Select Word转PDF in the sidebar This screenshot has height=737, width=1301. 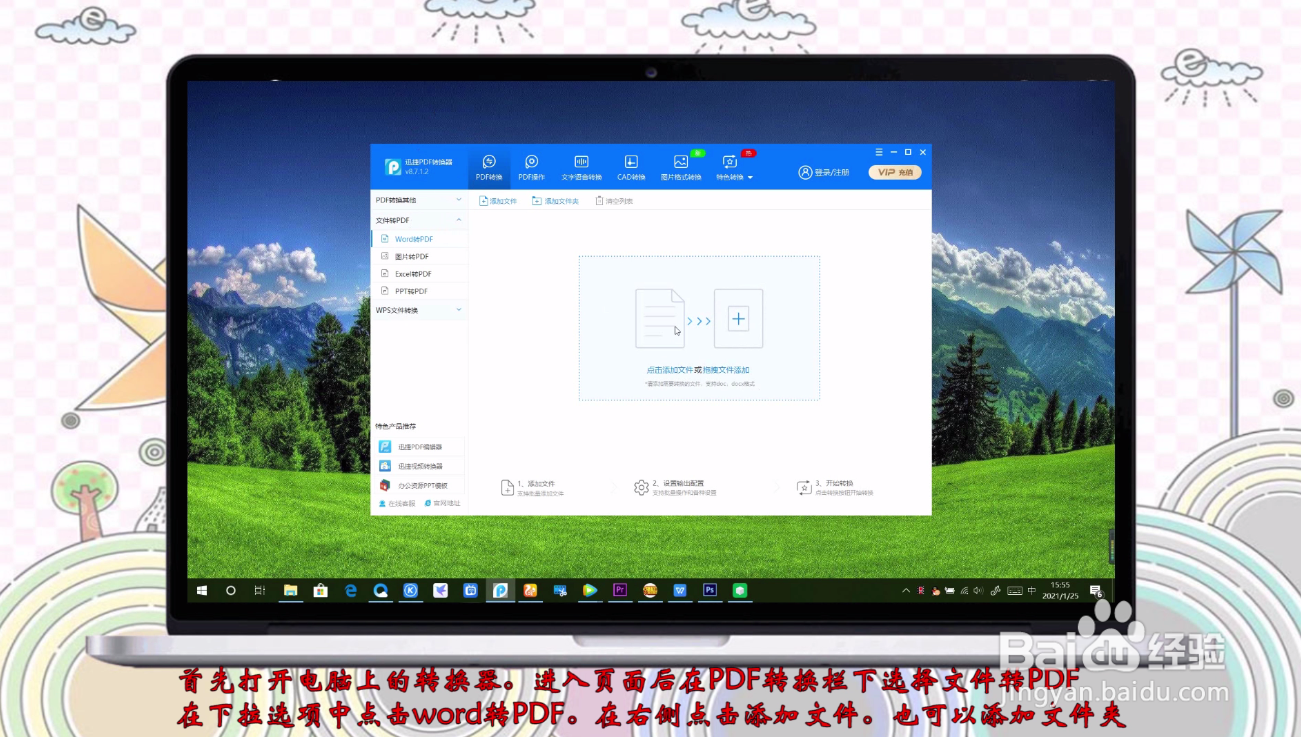419,239
